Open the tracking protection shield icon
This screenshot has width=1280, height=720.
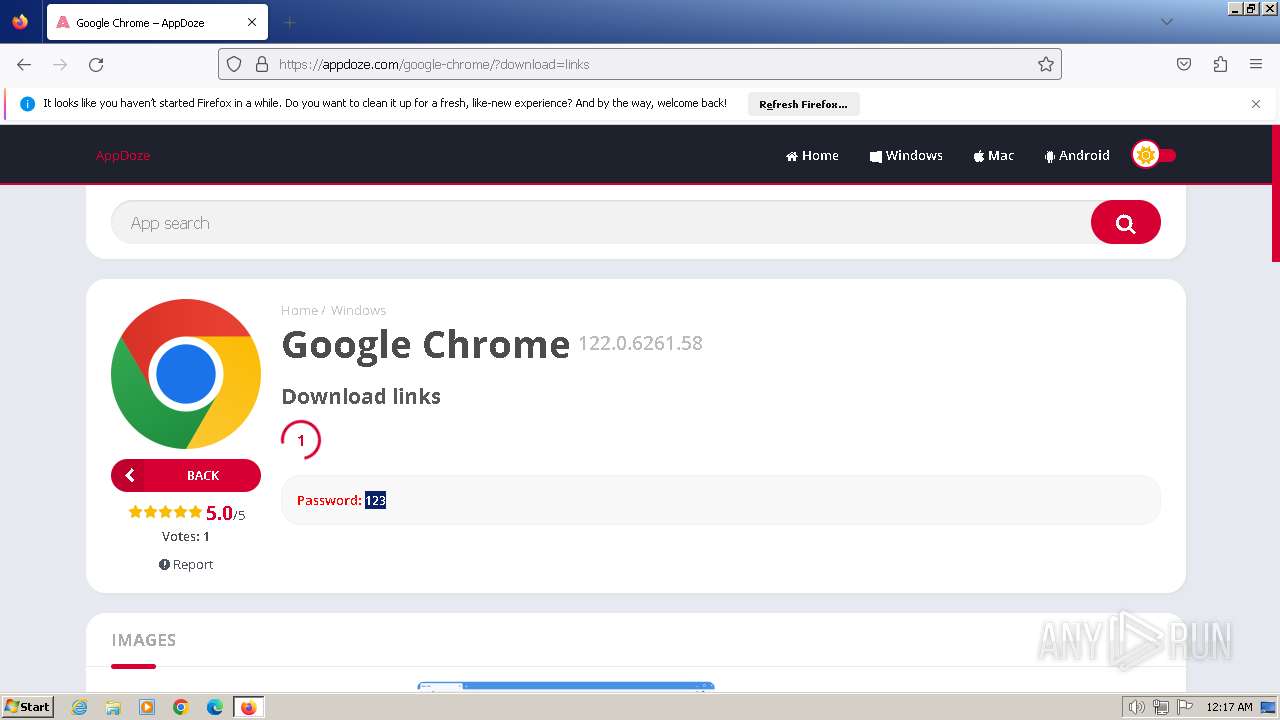pos(234,64)
